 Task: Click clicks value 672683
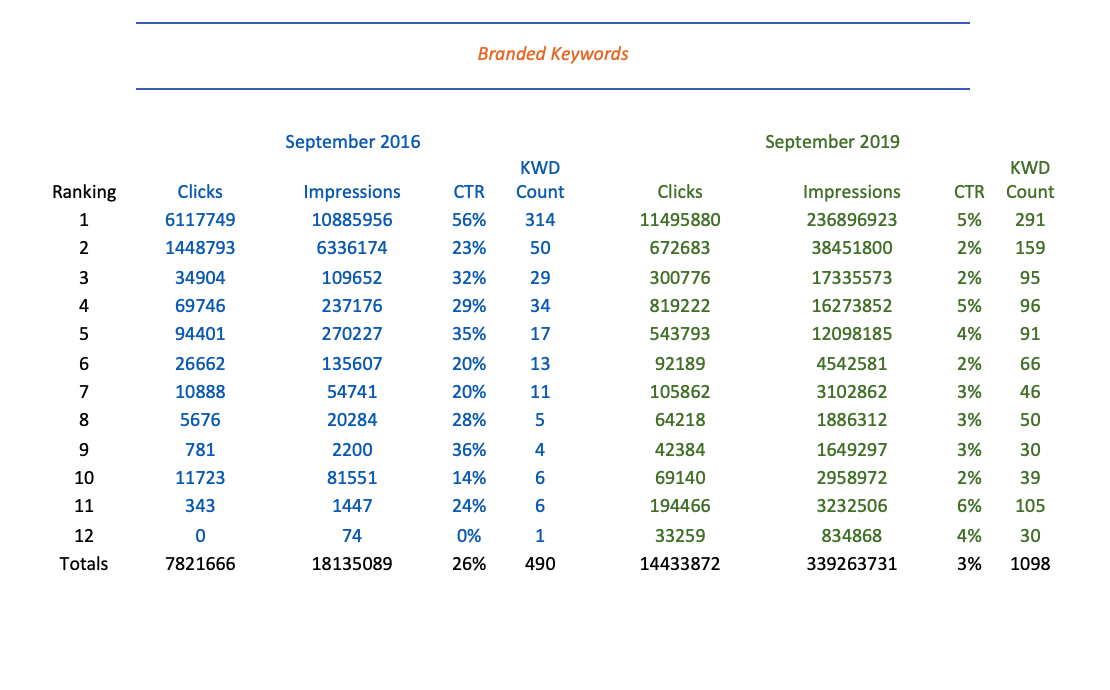[680, 248]
